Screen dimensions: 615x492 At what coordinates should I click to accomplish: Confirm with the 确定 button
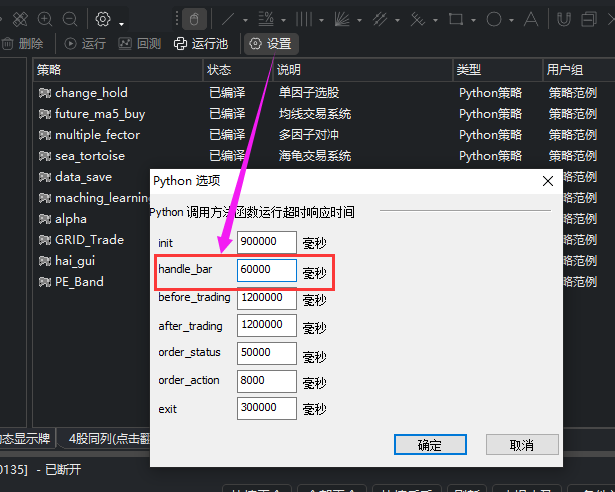click(x=430, y=445)
